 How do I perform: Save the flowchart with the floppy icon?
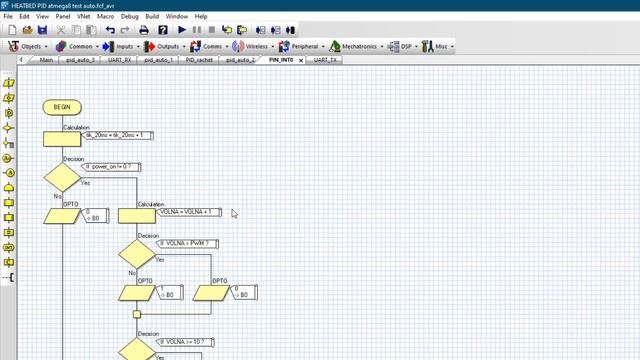coord(42,30)
